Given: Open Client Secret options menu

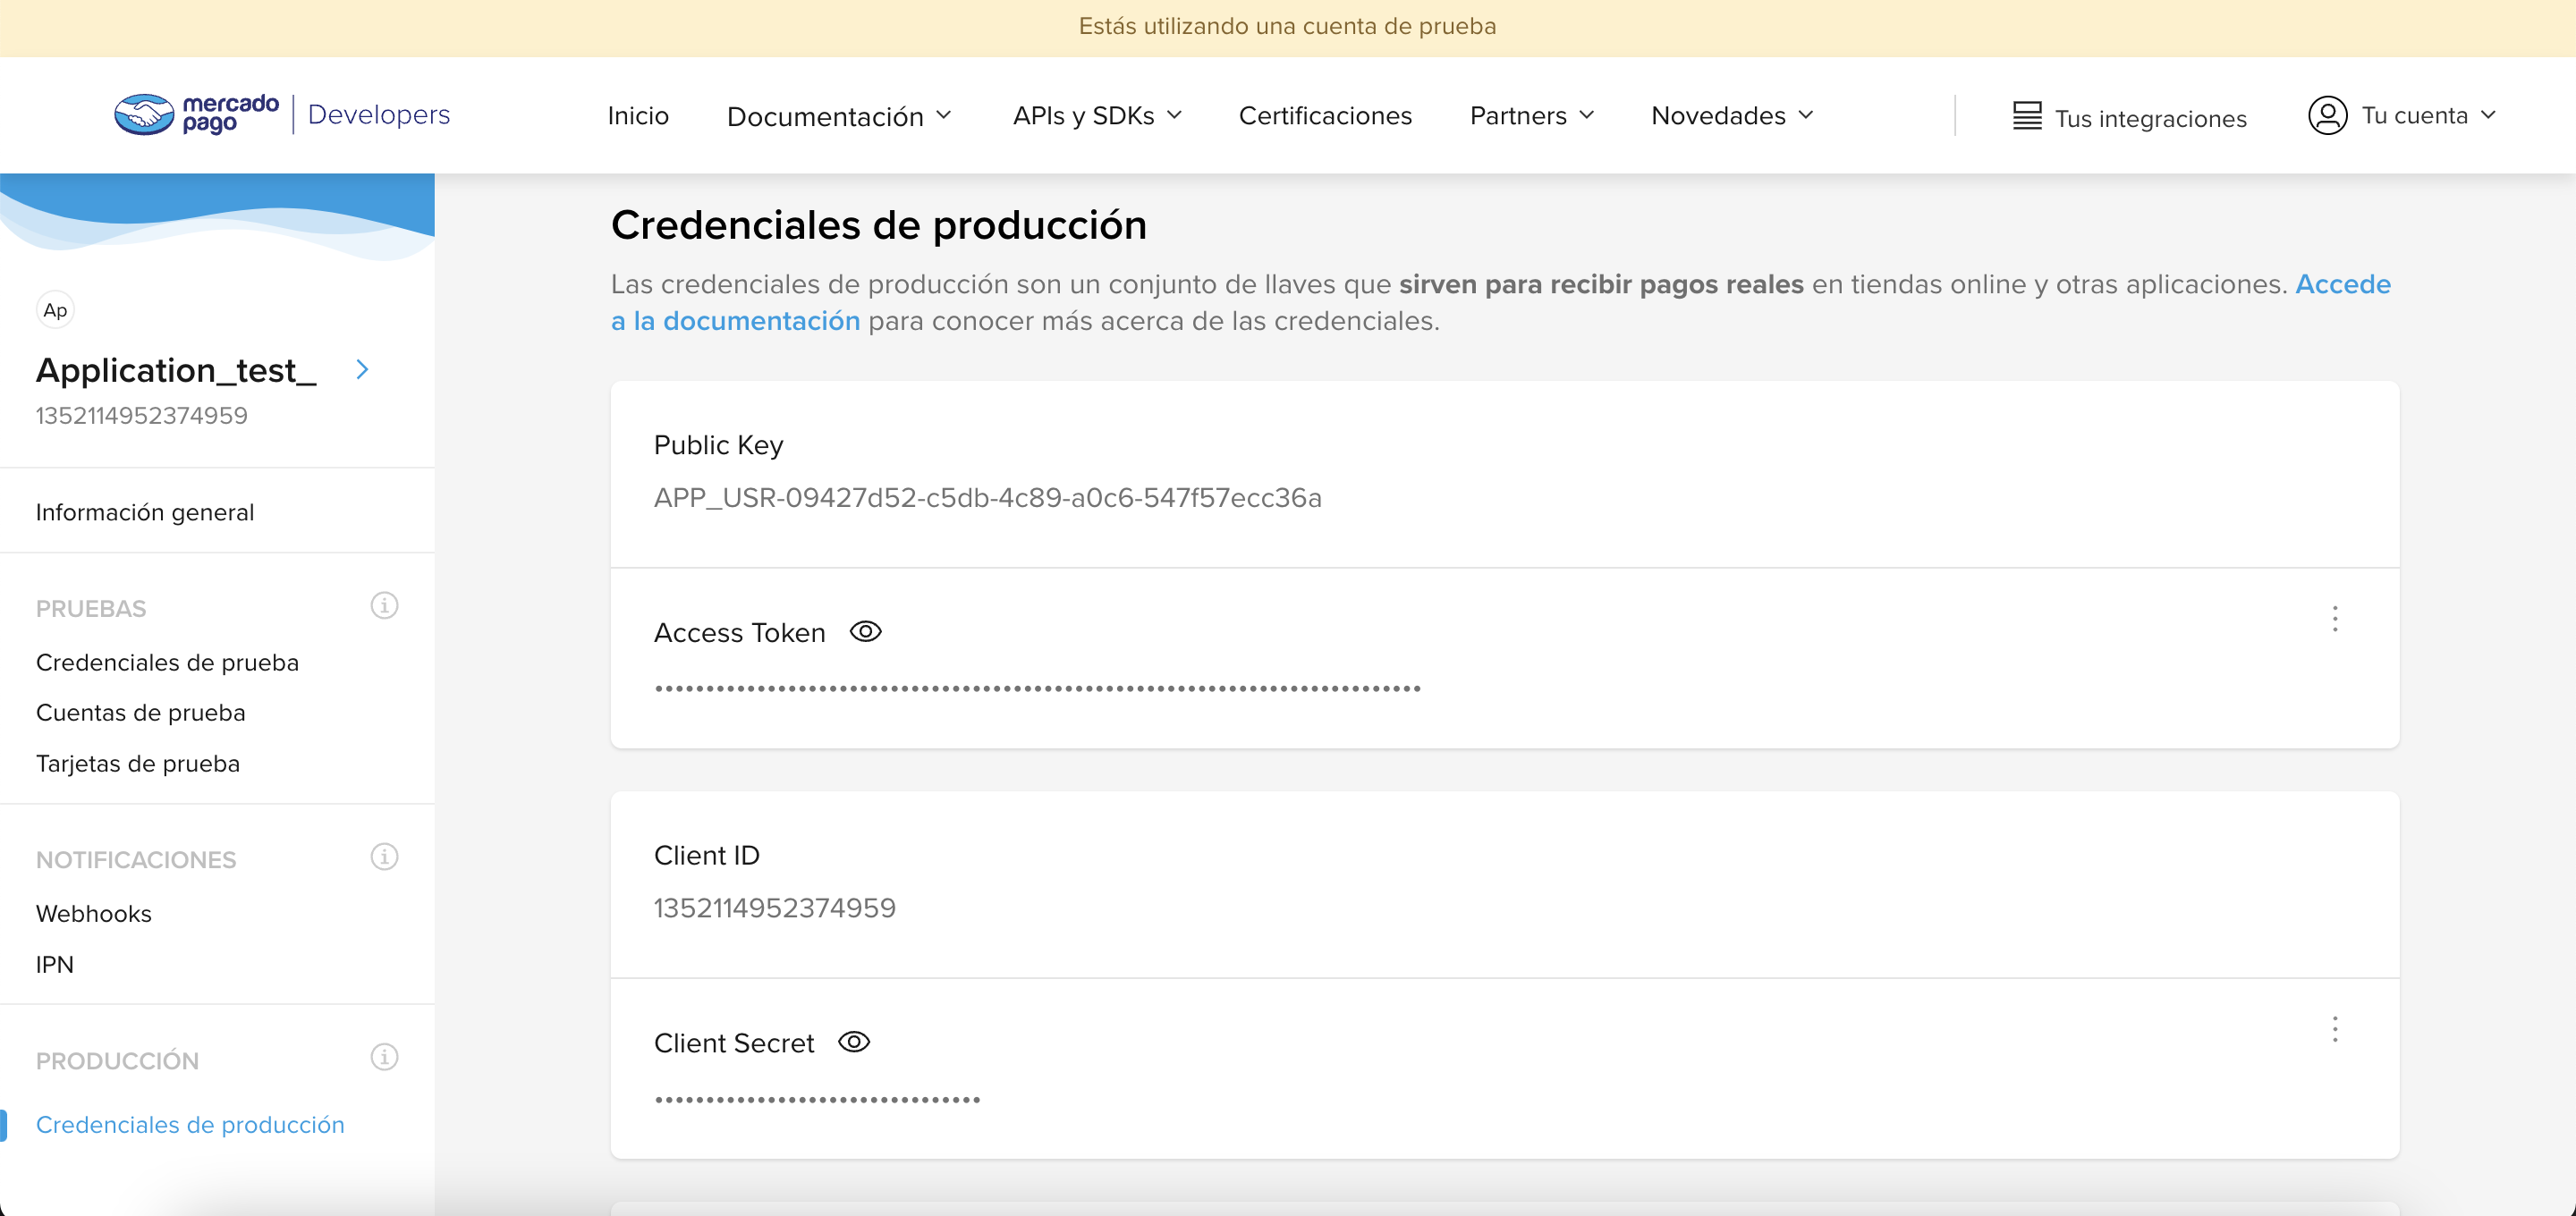Looking at the screenshot, I should click(2333, 1028).
